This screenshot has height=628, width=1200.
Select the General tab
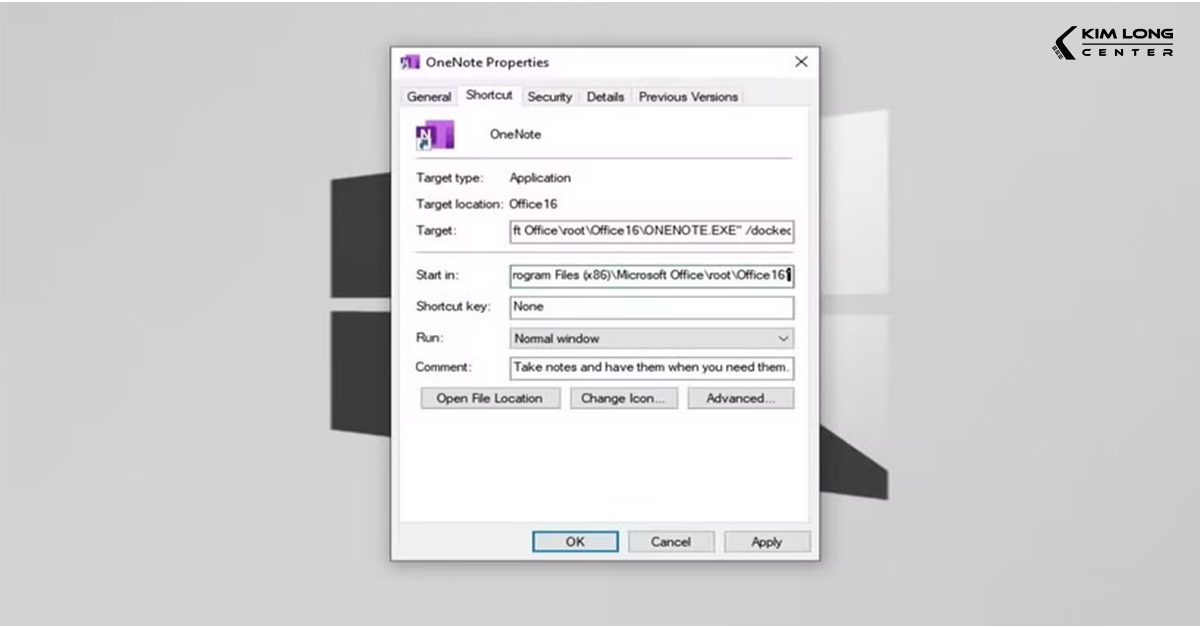428,96
